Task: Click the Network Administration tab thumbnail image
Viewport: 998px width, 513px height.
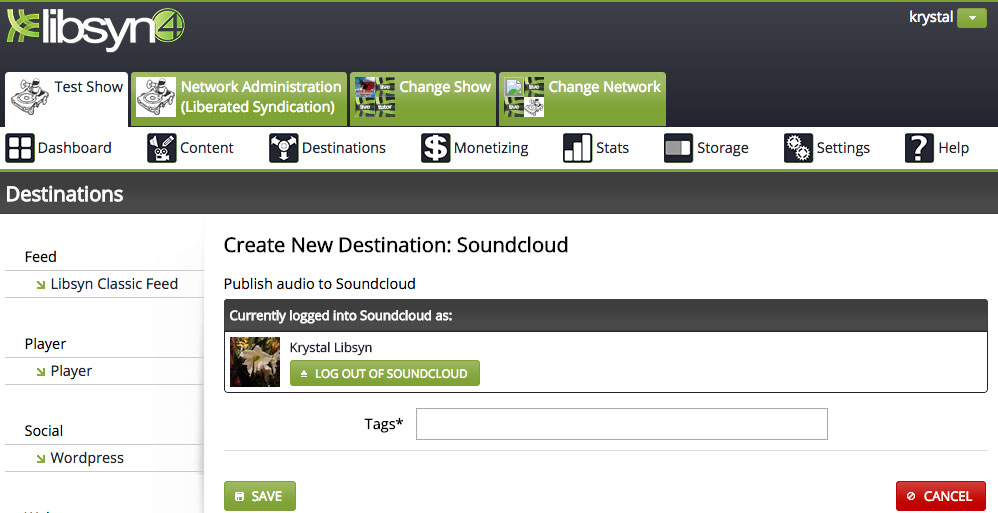Action: (x=156, y=97)
